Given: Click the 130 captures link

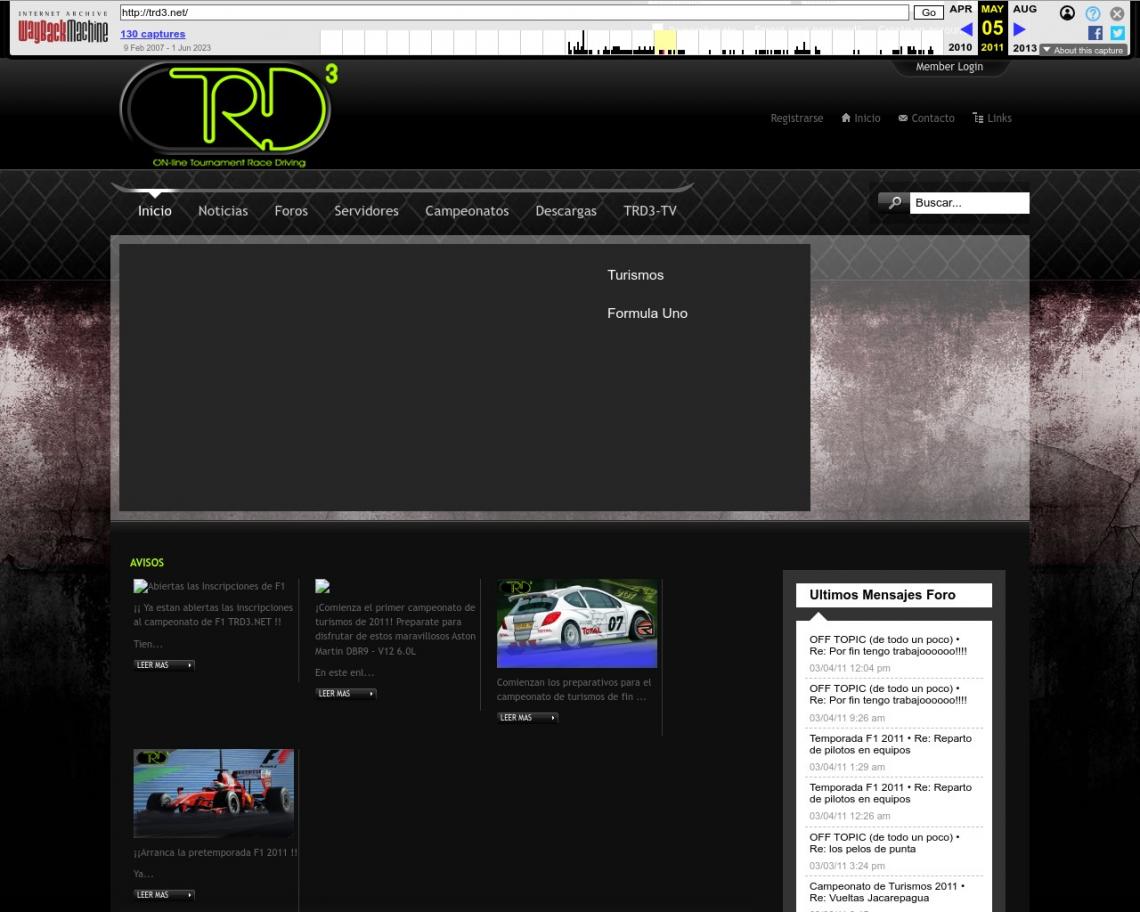Looking at the screenshot, I should pos(153,34).
